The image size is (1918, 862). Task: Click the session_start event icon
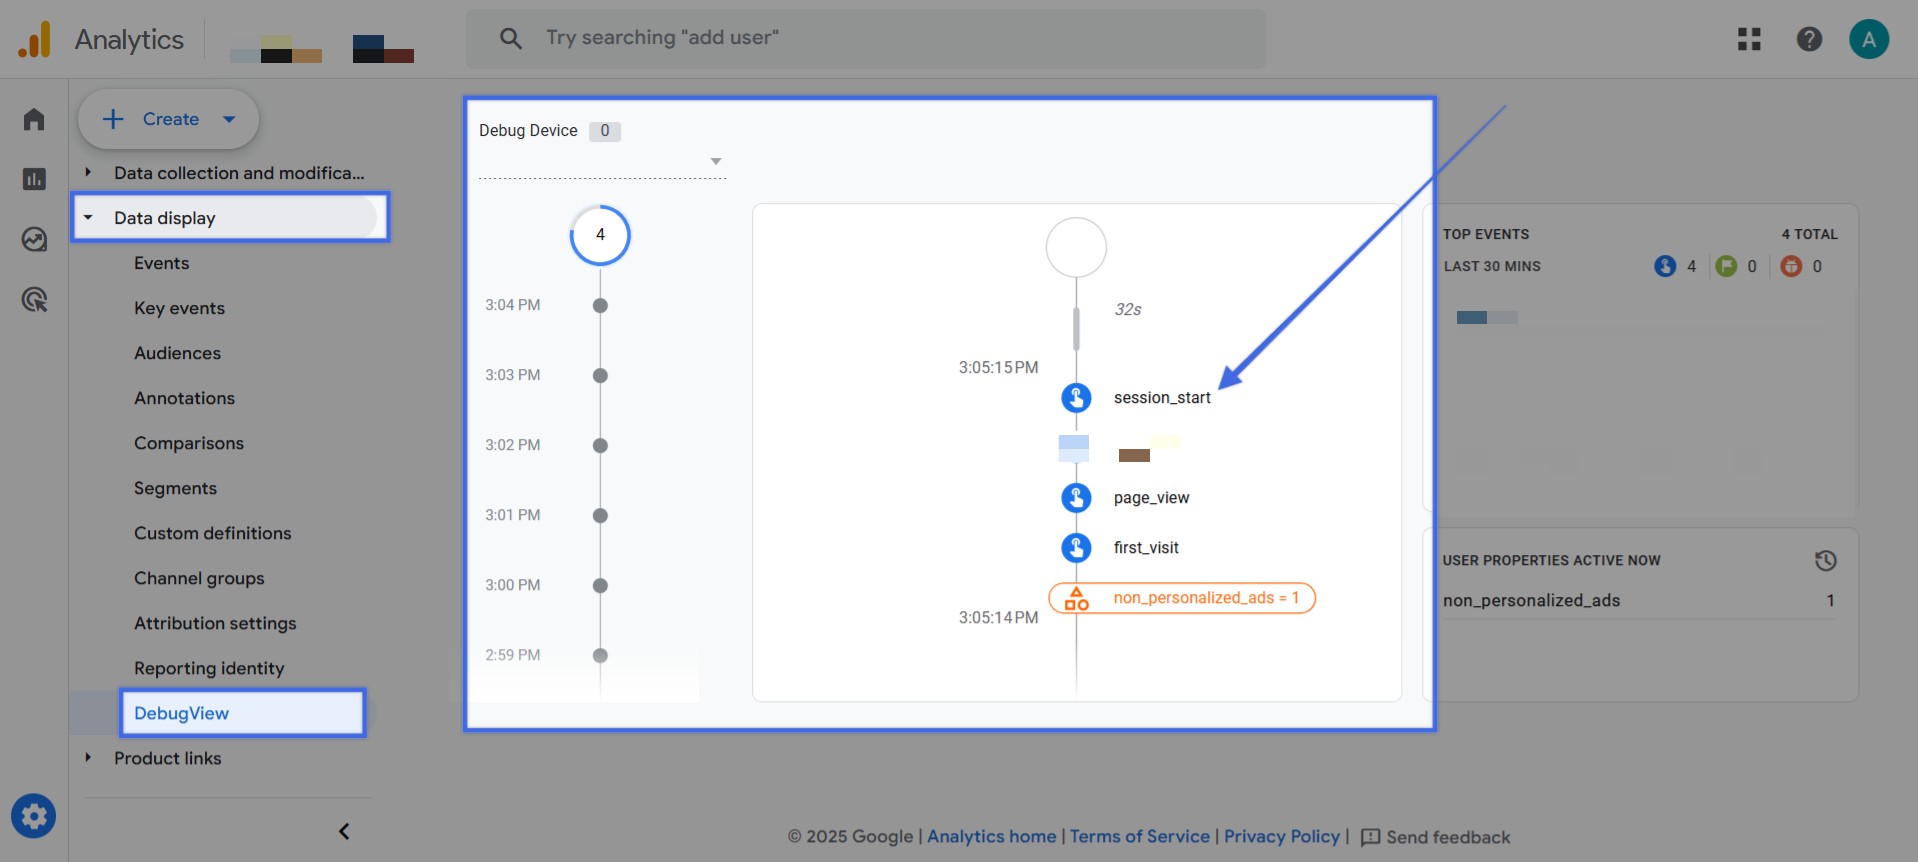click(1076, 398)
